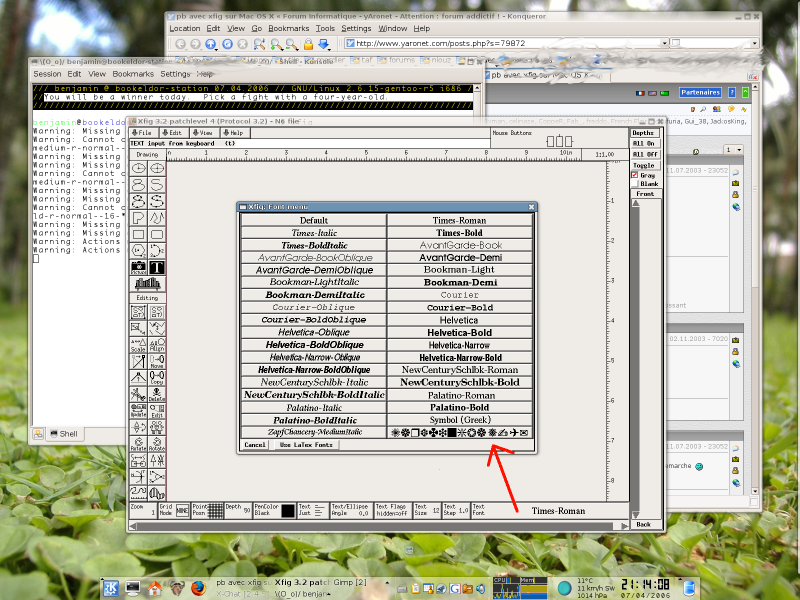Select the circle drawing tool in Xfig
The width and height of the screenshot is (800, 600).
138,168
